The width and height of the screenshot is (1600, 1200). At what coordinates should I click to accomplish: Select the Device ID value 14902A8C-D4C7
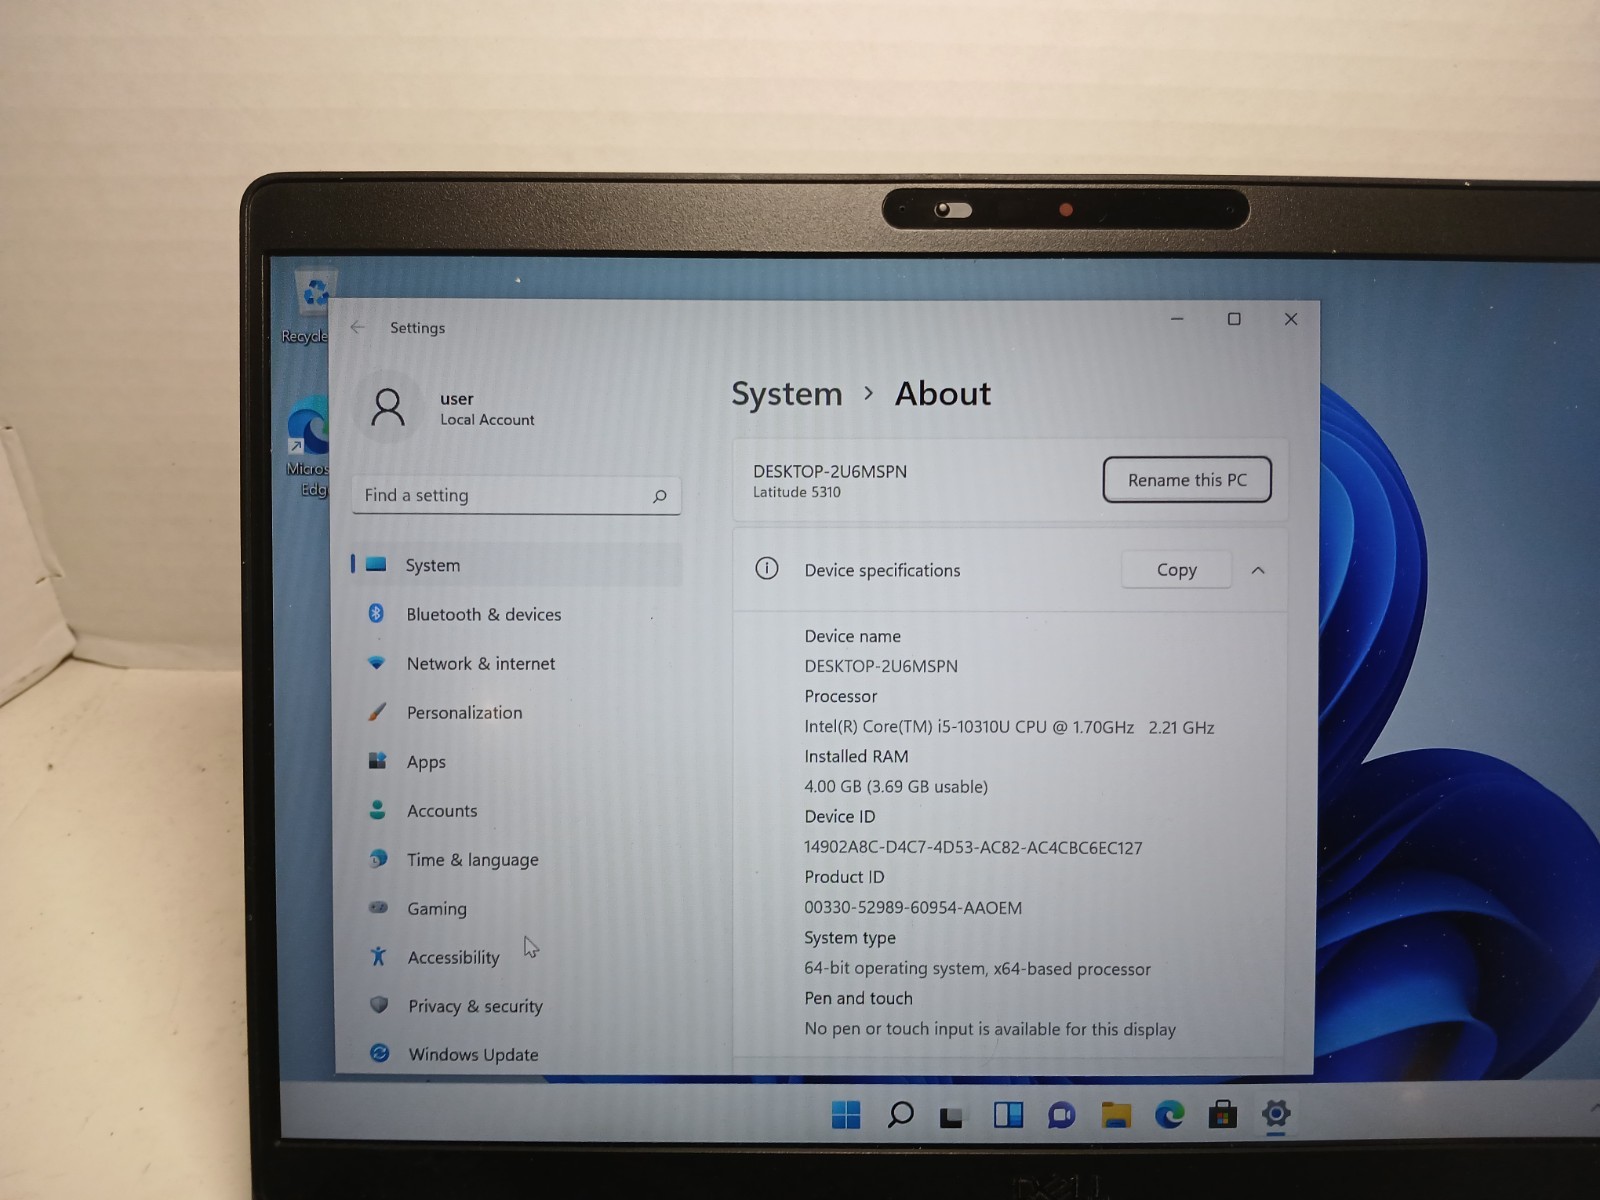click(973, 848)
